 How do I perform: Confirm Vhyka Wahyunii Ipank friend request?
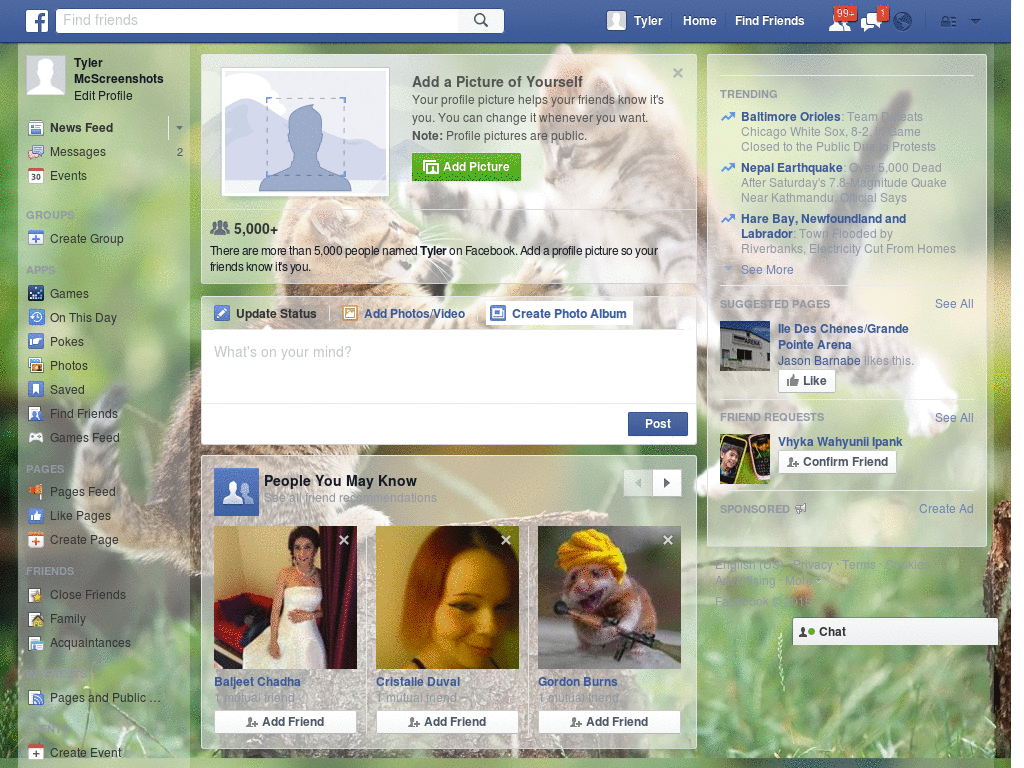click(x=837, y=462)
